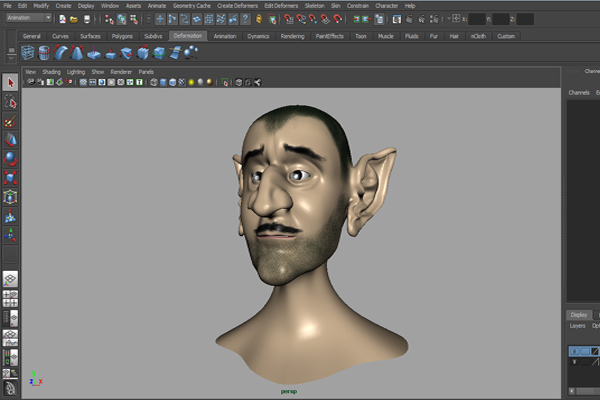Activate the Scale tool

point(10,178)
